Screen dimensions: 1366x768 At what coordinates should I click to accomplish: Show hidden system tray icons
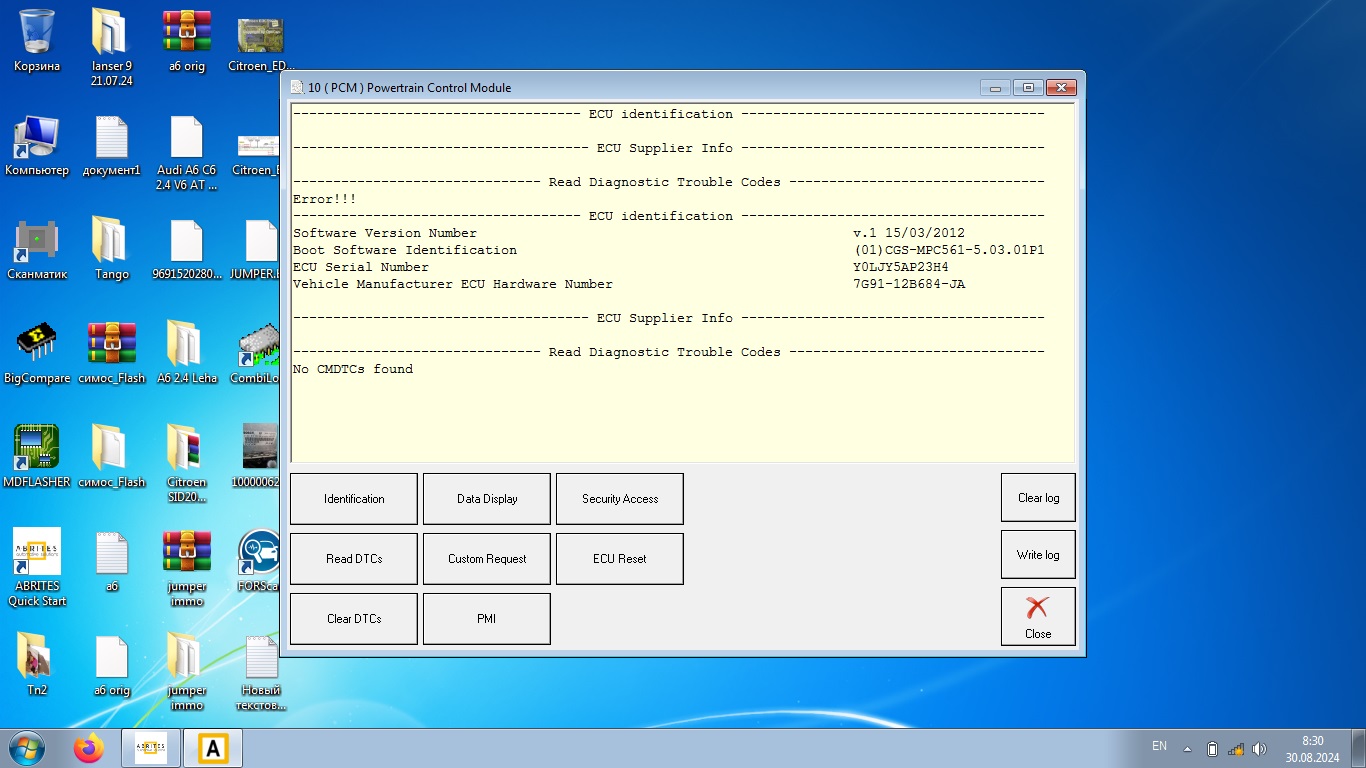pos(1187,749)
